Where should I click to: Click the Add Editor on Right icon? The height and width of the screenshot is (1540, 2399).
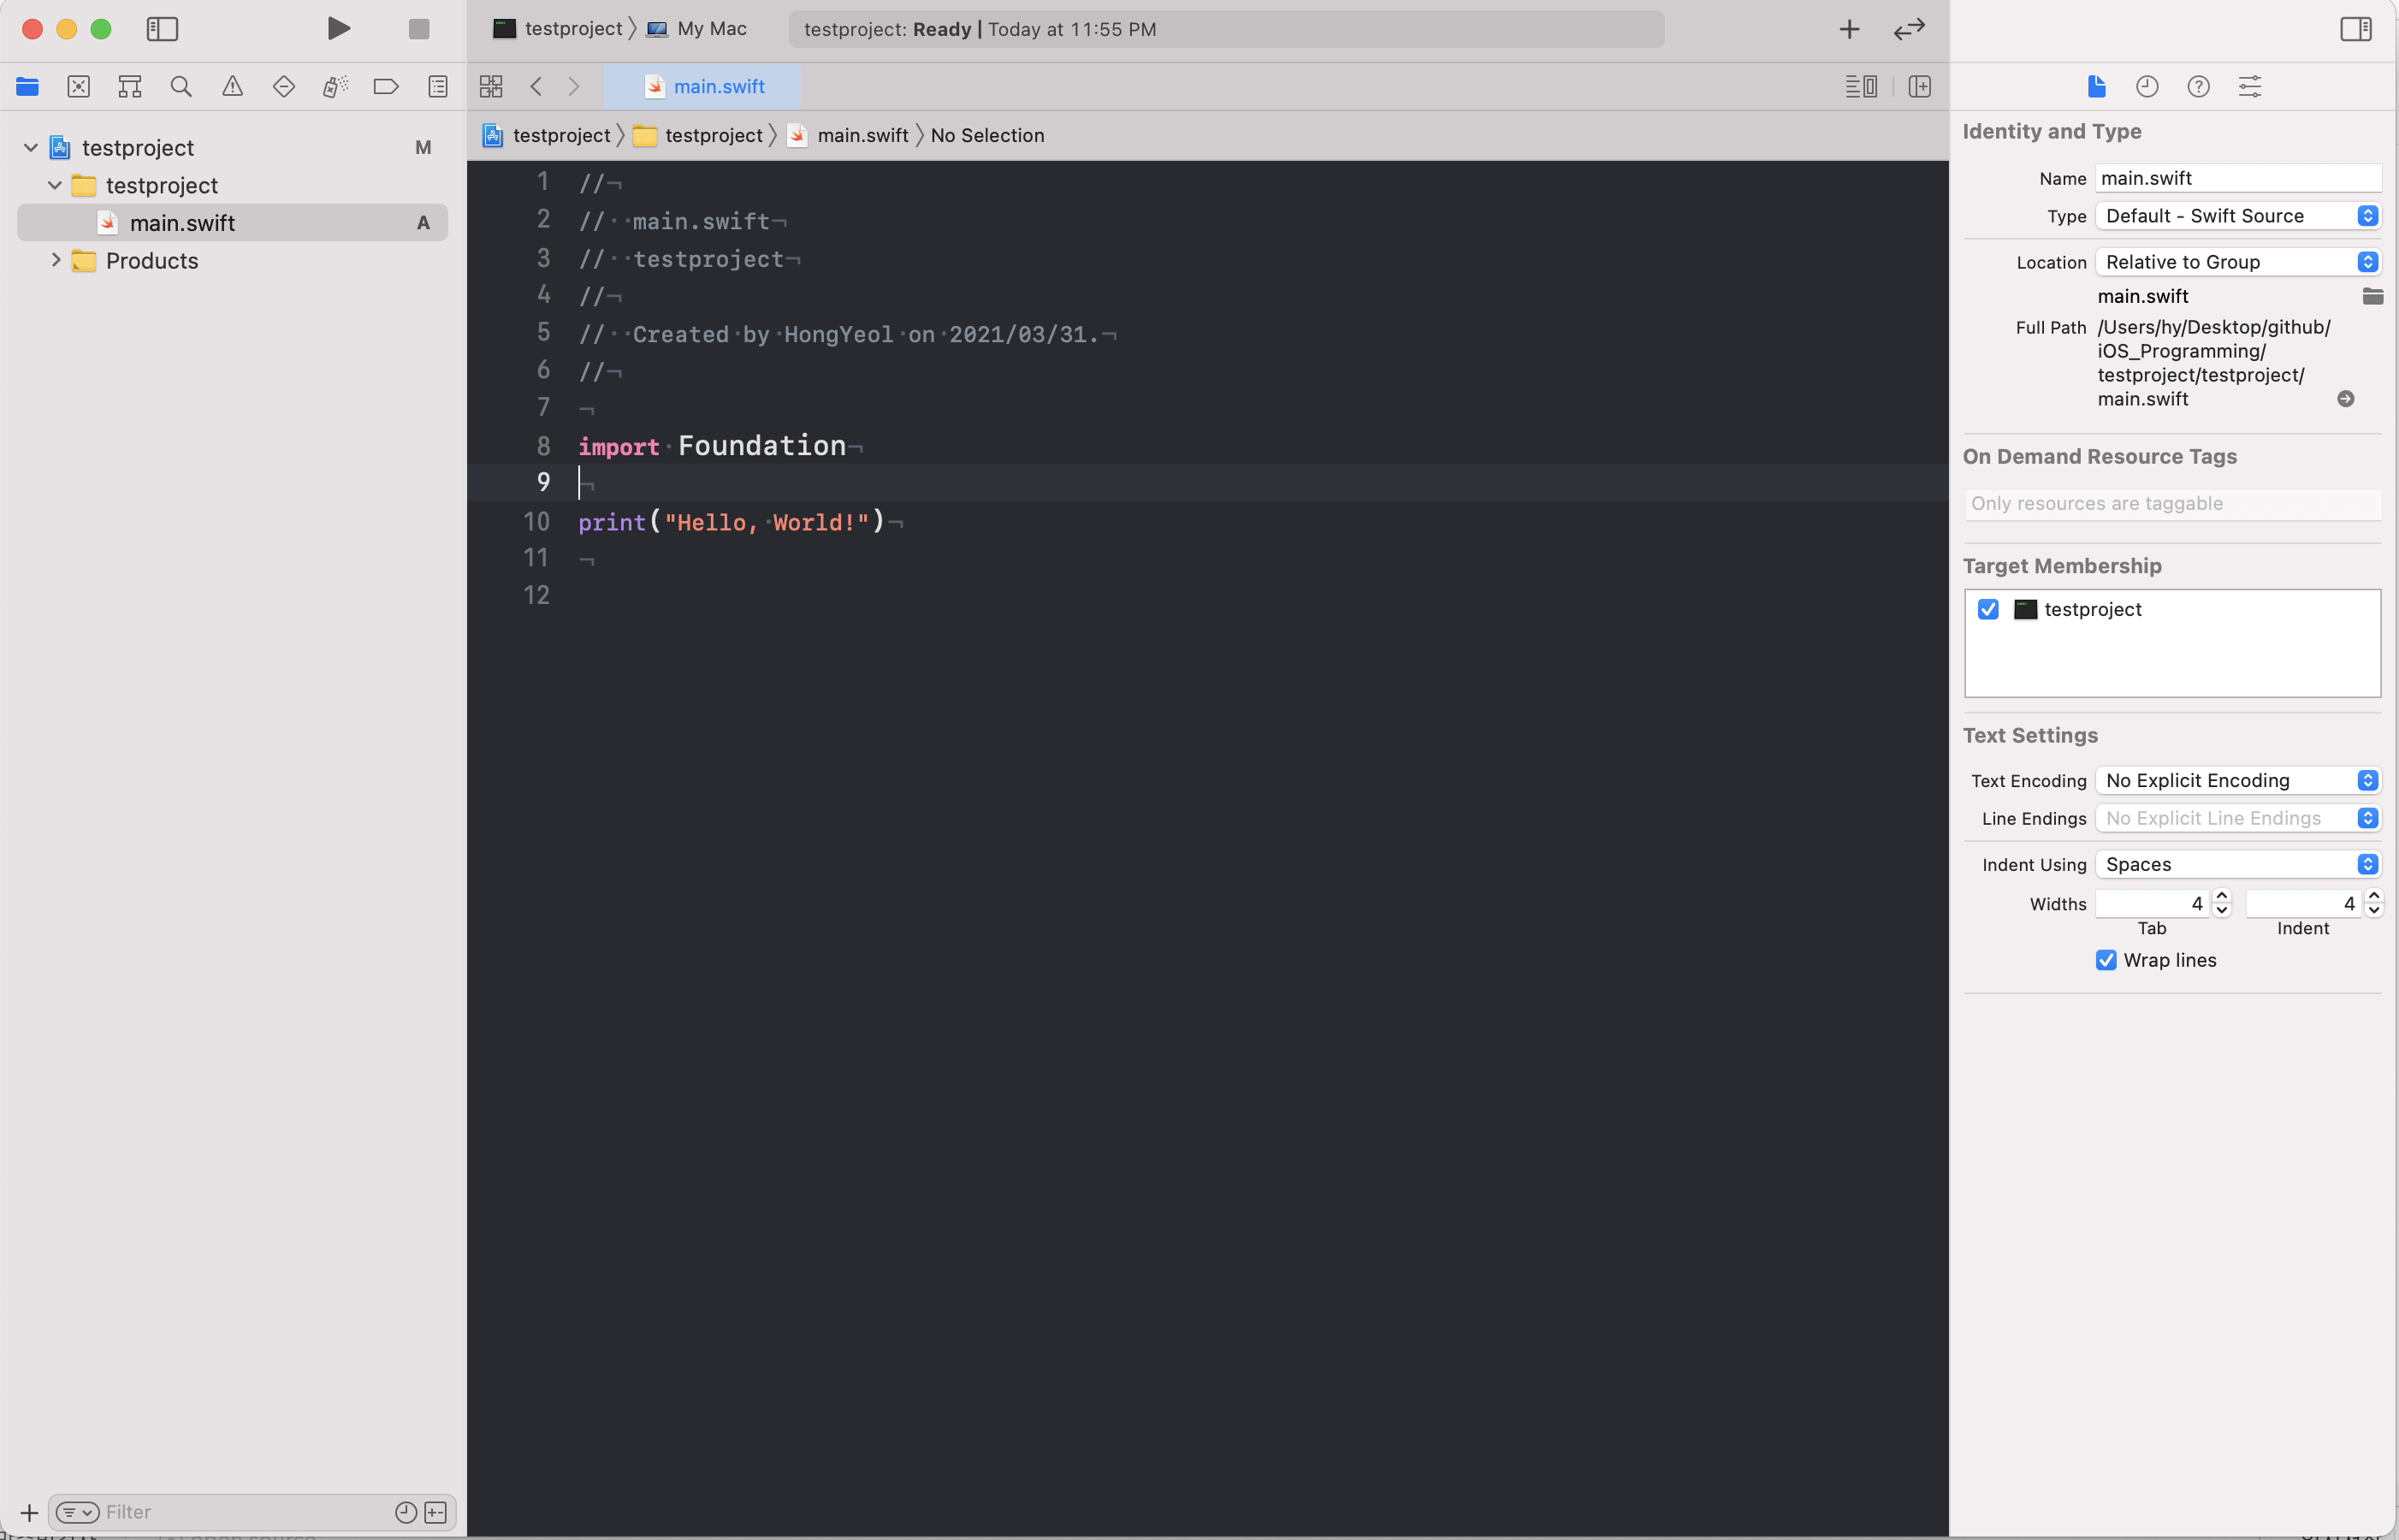(1919, 86)
